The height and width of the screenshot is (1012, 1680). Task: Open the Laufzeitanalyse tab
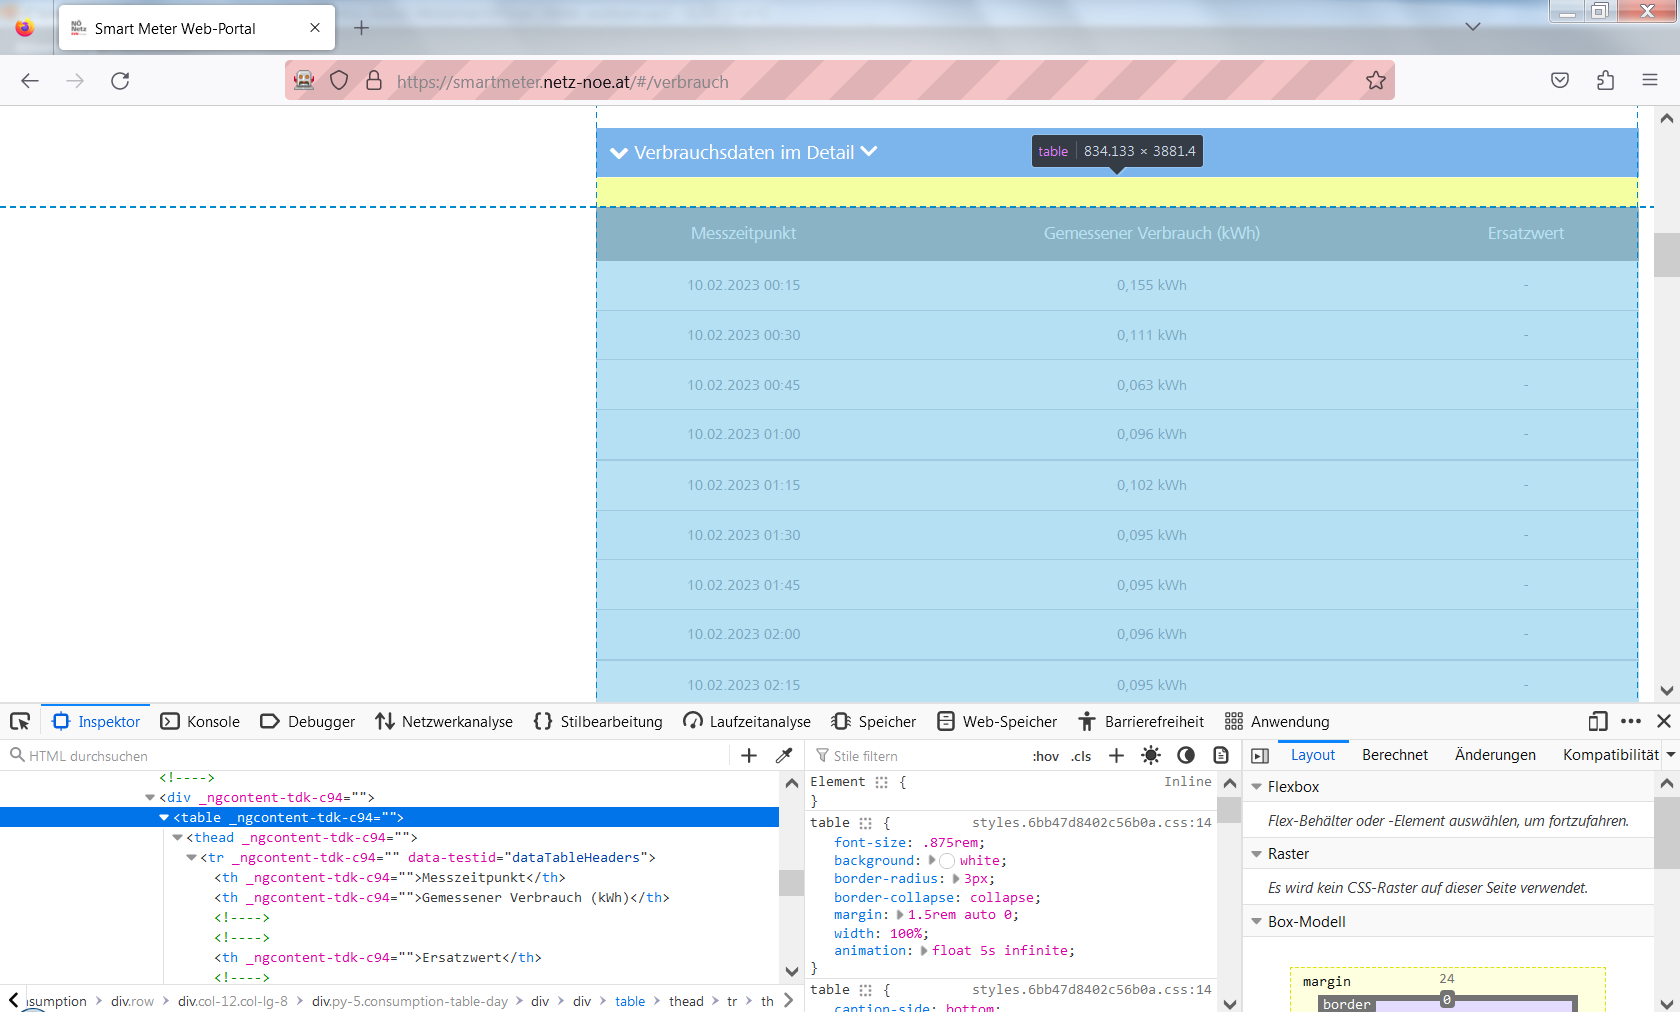[747, 721]
